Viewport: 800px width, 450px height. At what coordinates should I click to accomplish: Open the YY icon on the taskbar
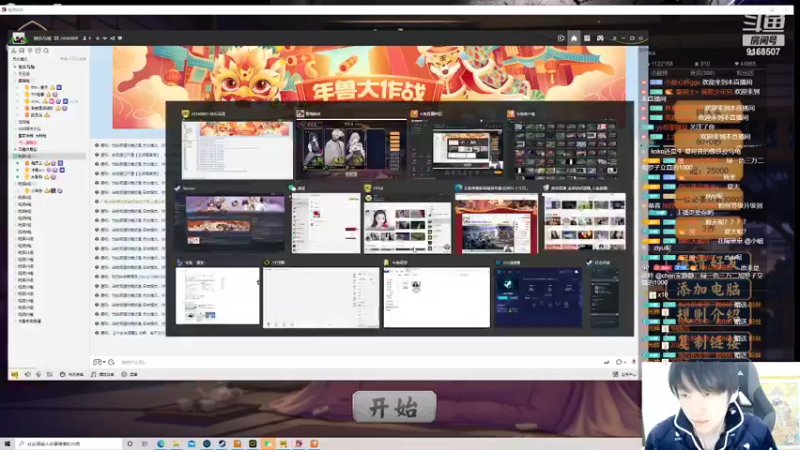[x=283, y=444]
